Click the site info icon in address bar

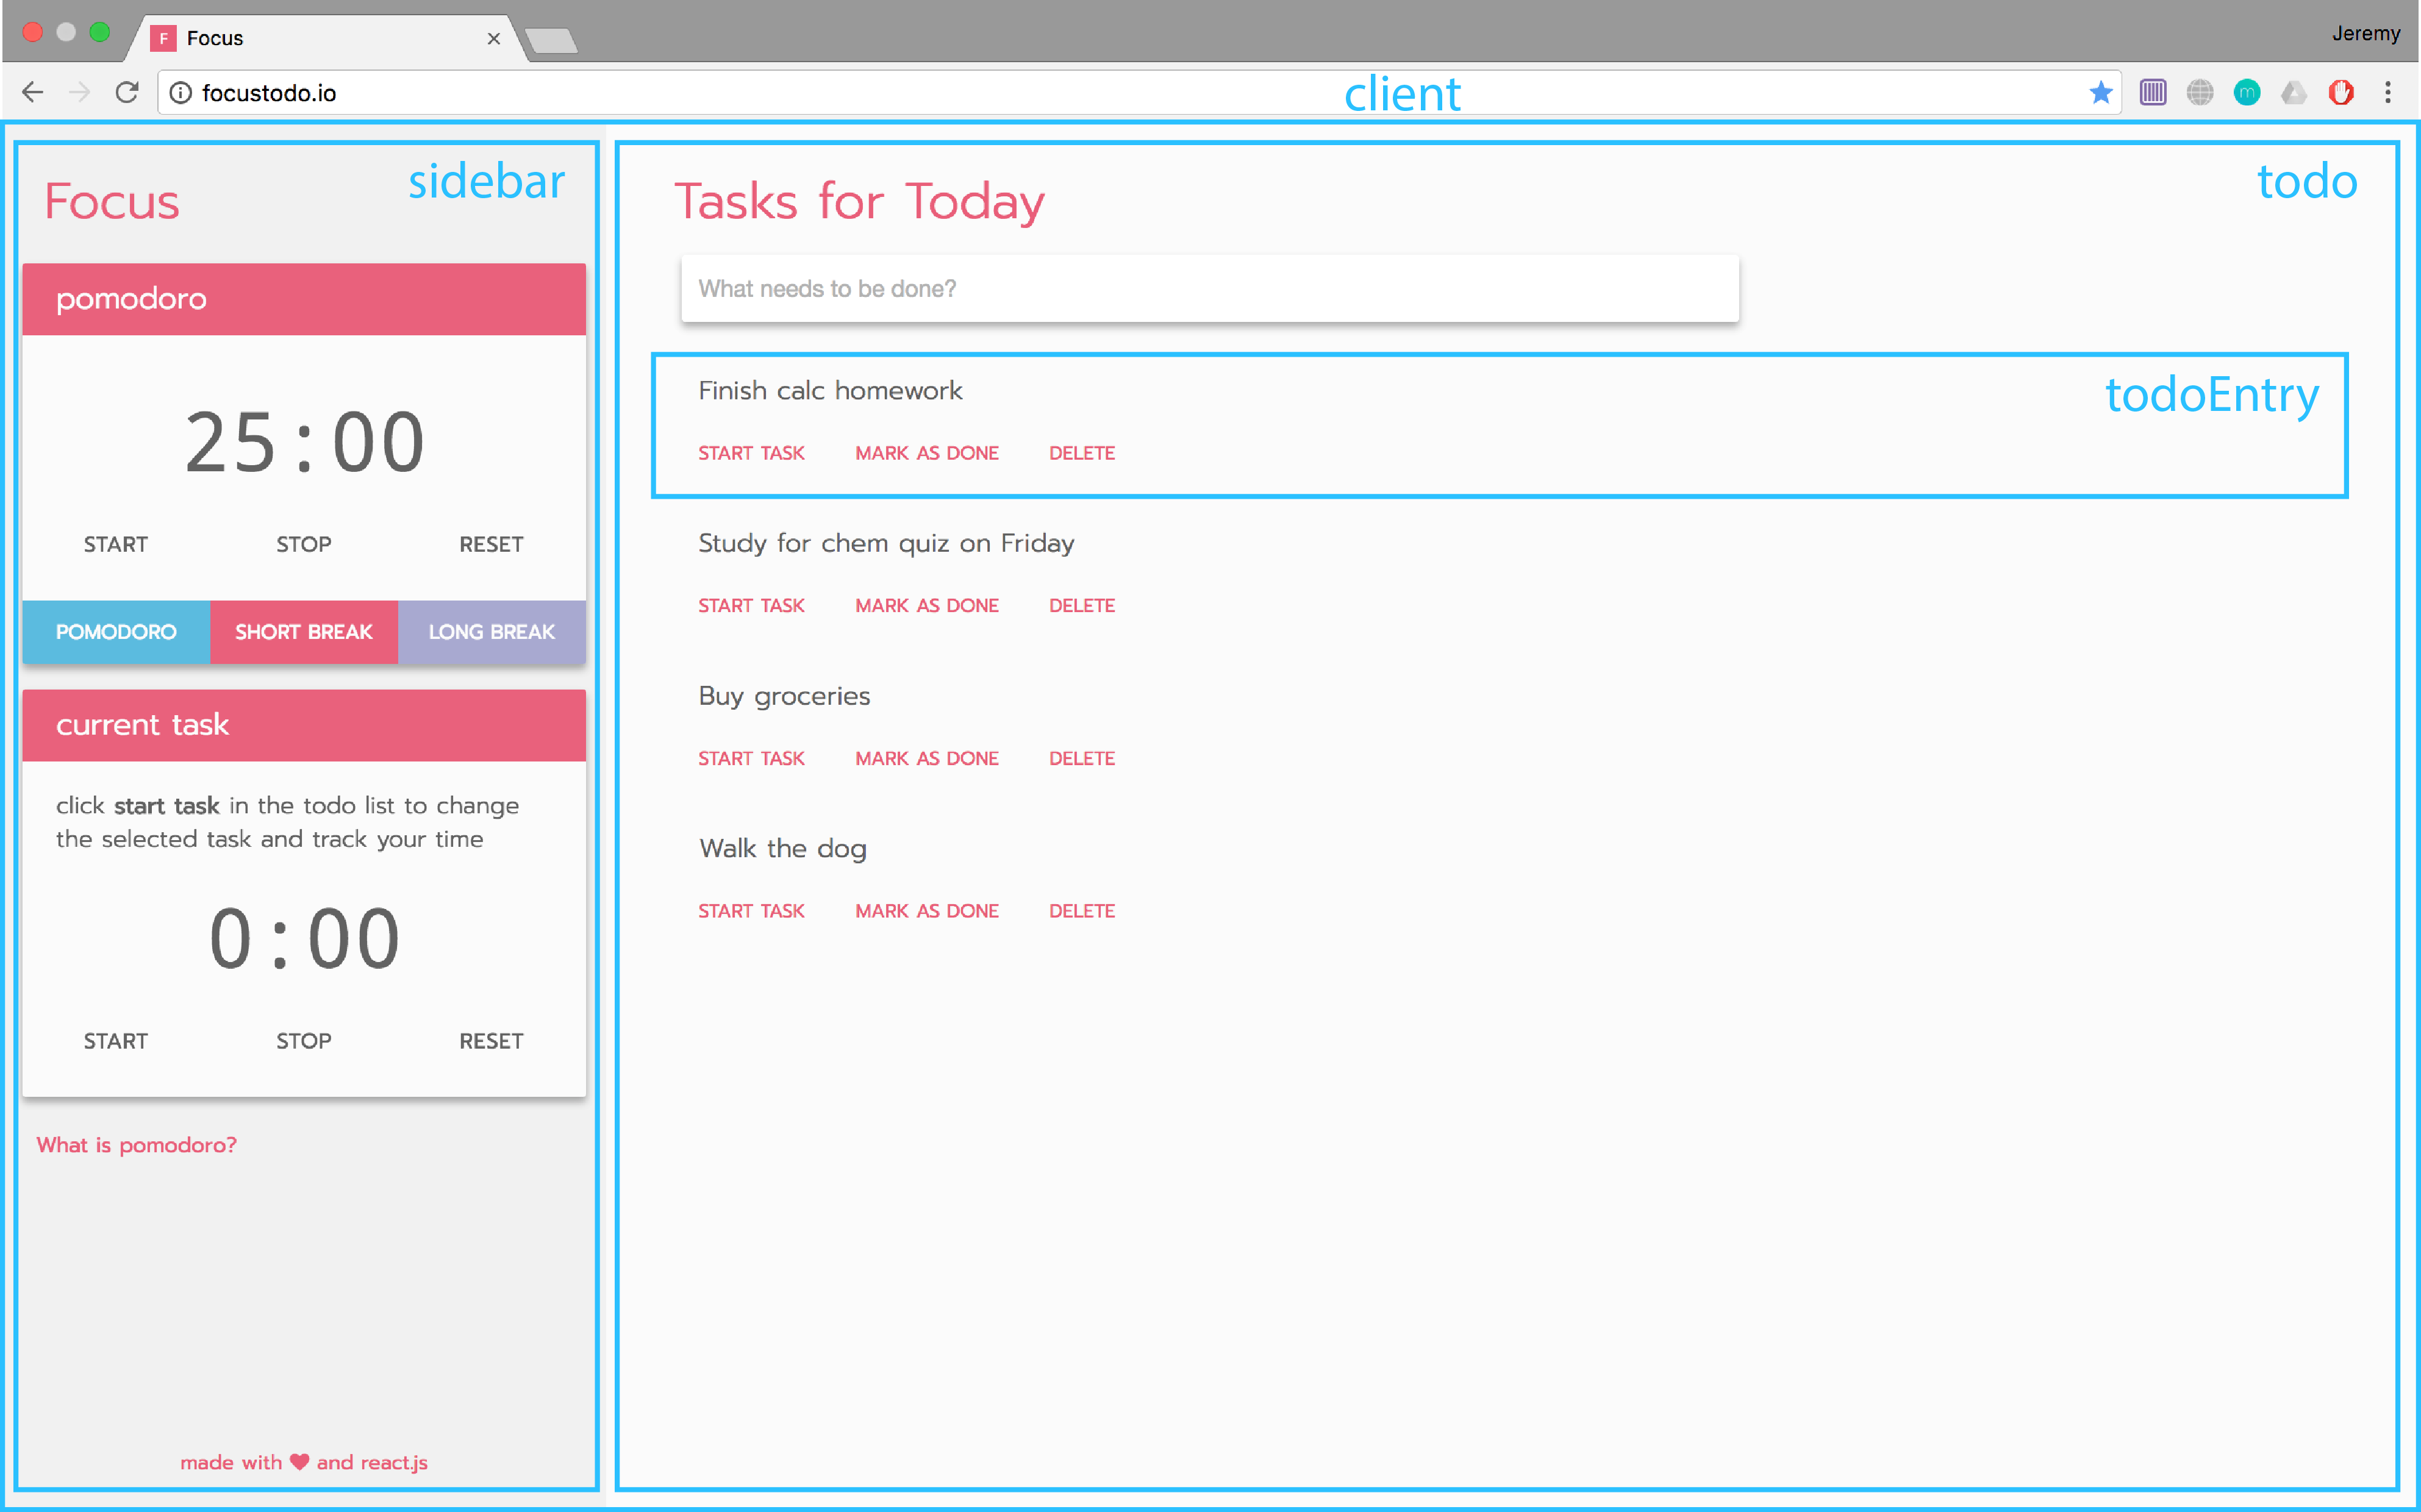coord(180,93)
